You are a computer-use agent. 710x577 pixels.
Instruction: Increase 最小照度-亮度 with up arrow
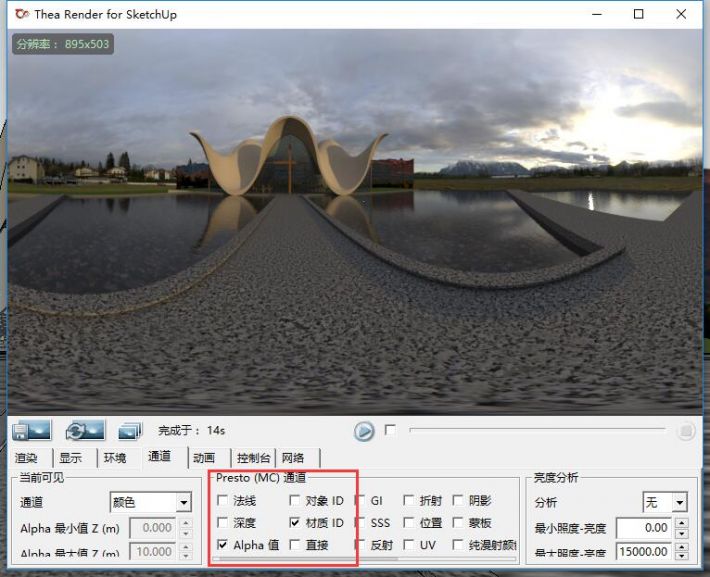[x=681, y=523]
